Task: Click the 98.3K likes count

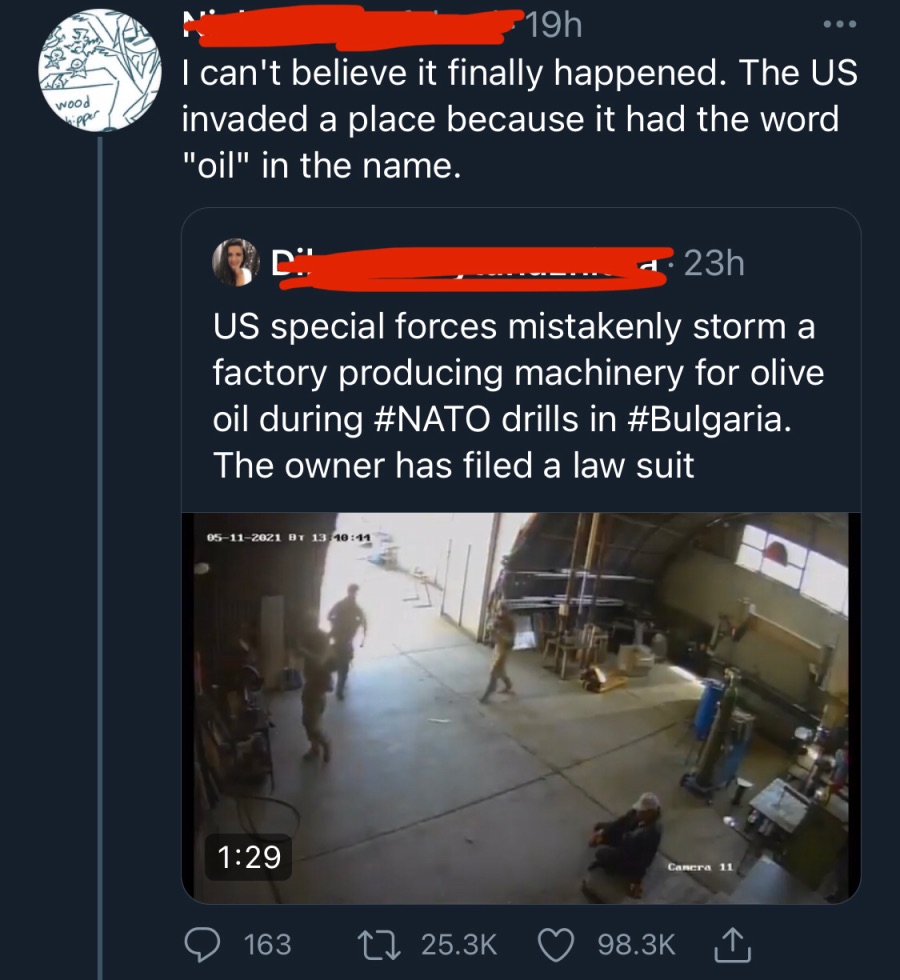Action: point(634,943)
